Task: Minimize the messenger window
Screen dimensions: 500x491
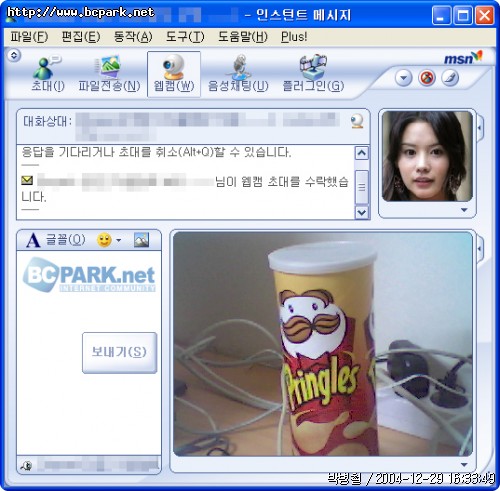Action: (441, 15)
